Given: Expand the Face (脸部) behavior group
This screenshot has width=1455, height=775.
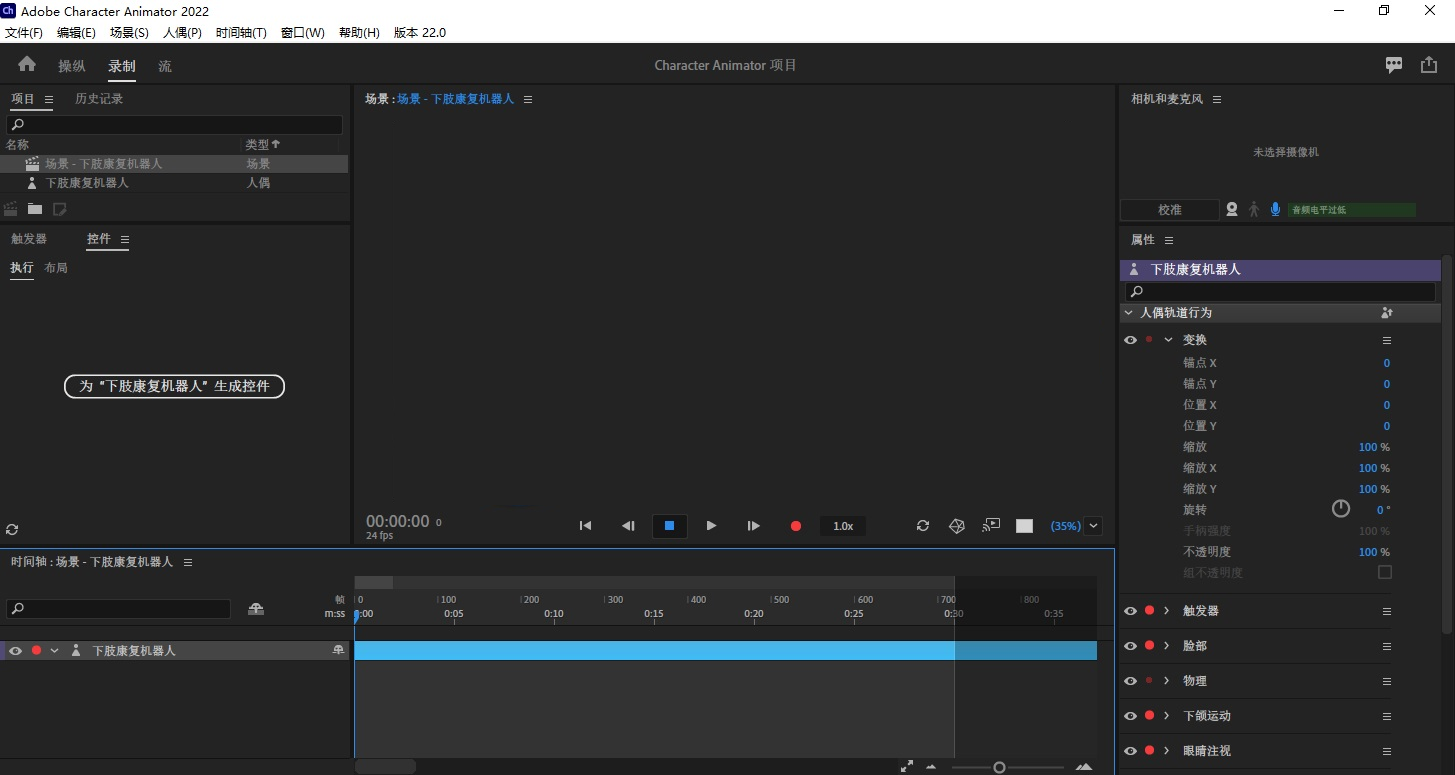Looking at the screenshot, I should [x=1167, y=645].
